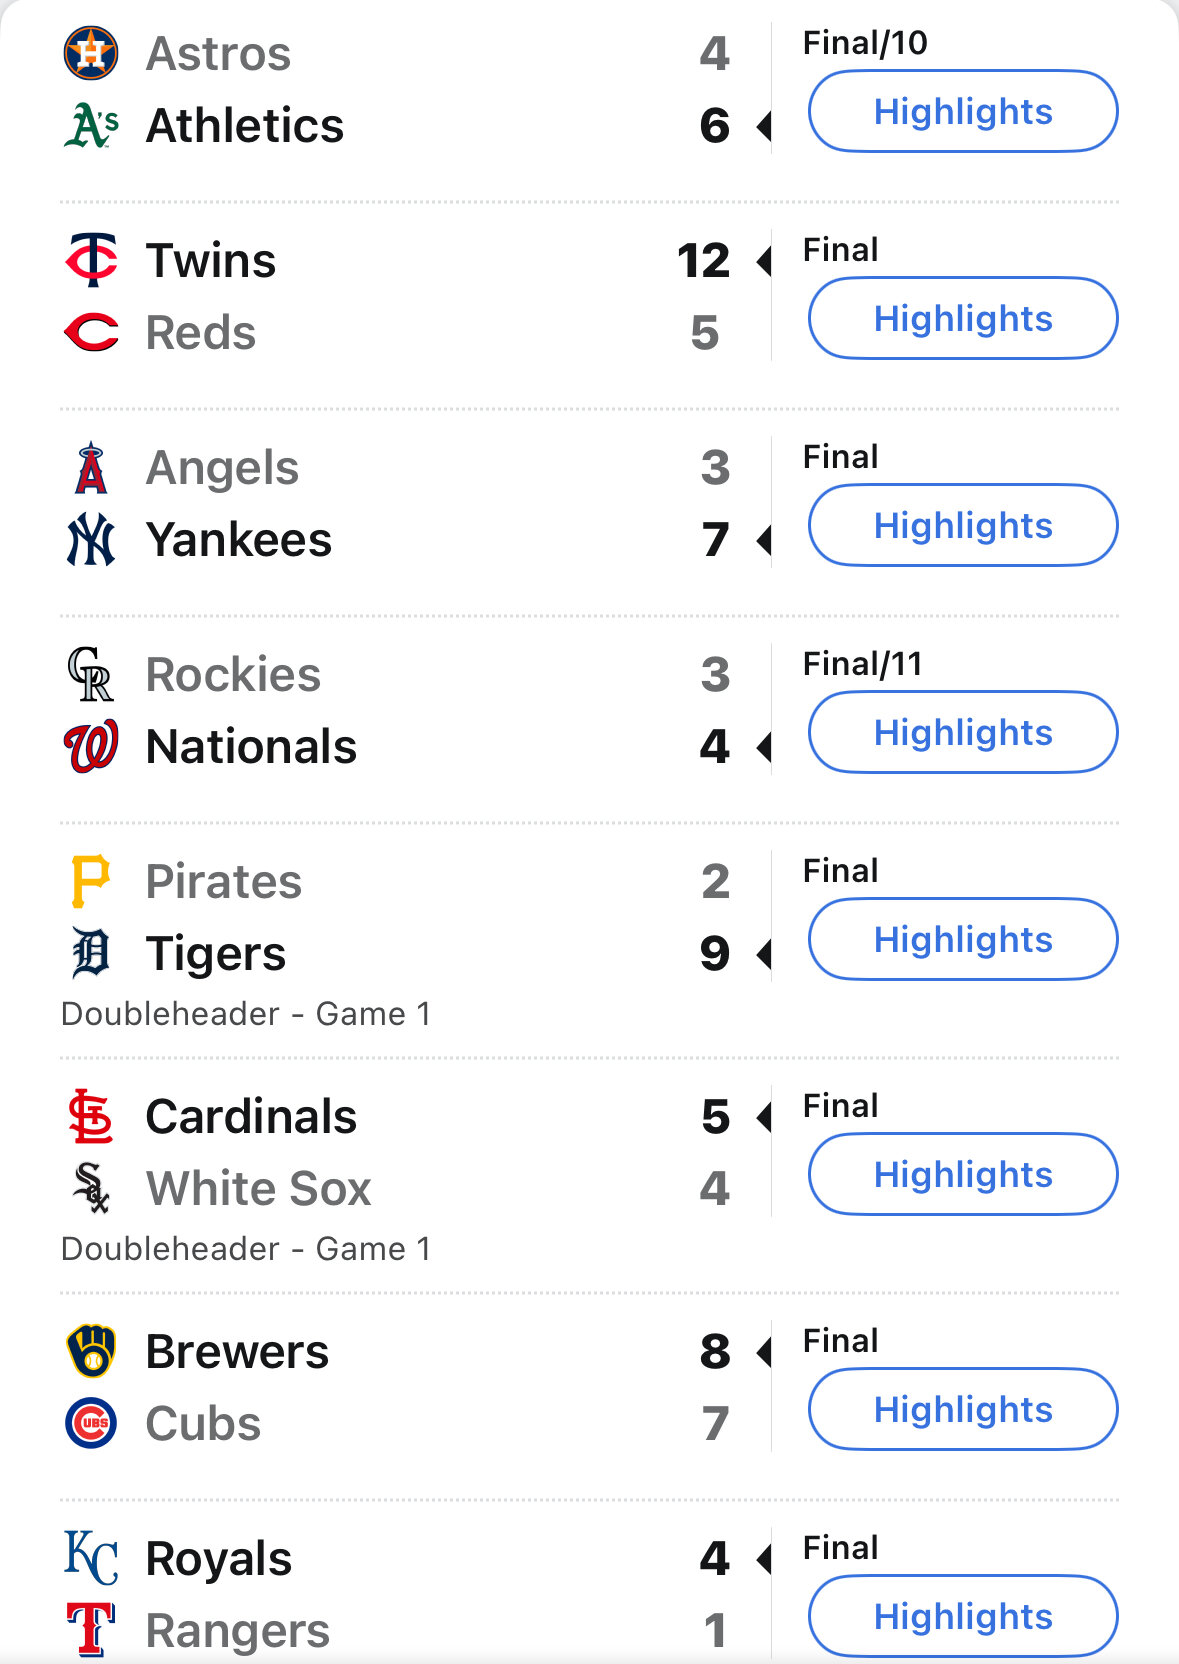Open the White Sox team name

pos(259,1188)
